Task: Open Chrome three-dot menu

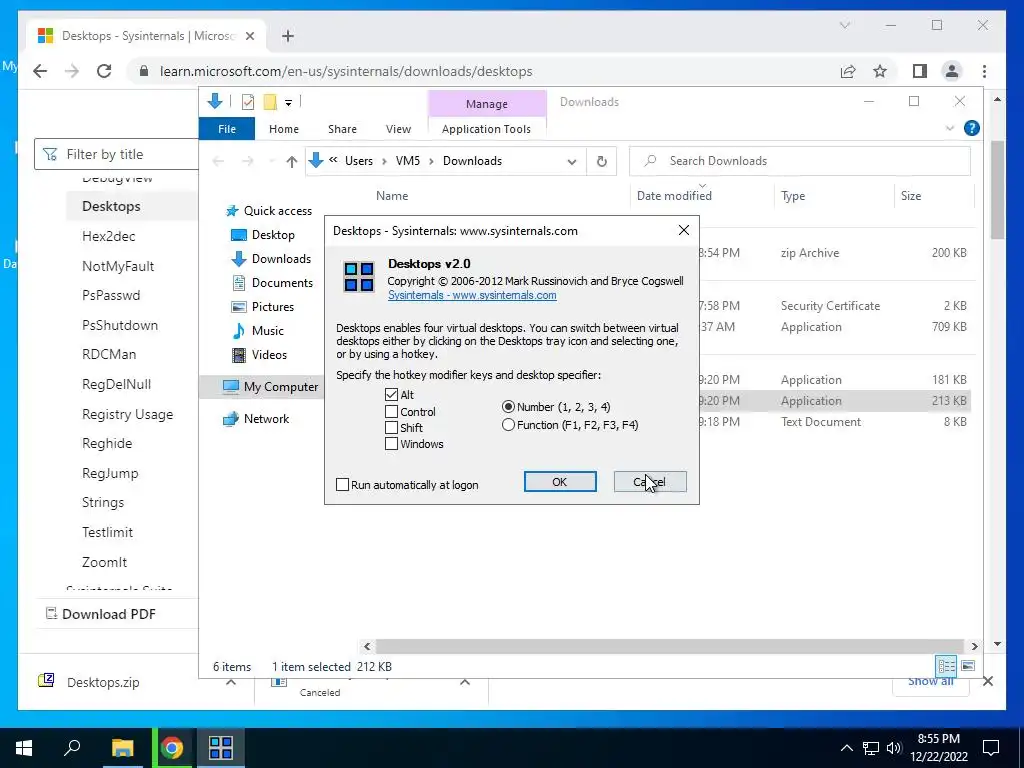Action: click(x=984, y=71)
